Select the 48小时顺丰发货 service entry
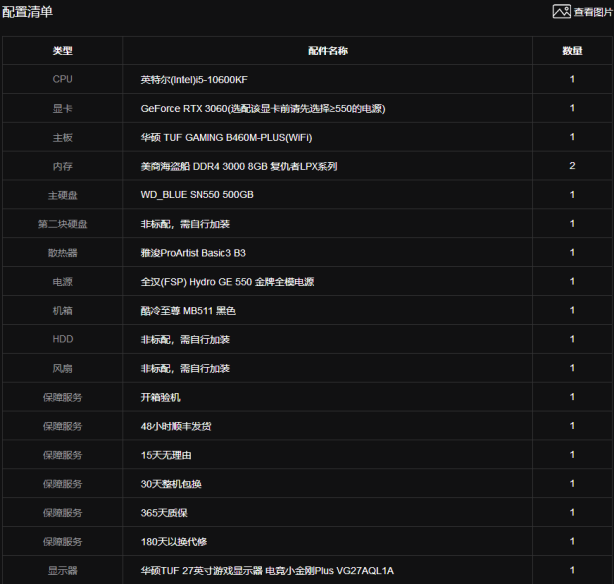Viewport: 615px width, 584px height. tap(176, 426)
